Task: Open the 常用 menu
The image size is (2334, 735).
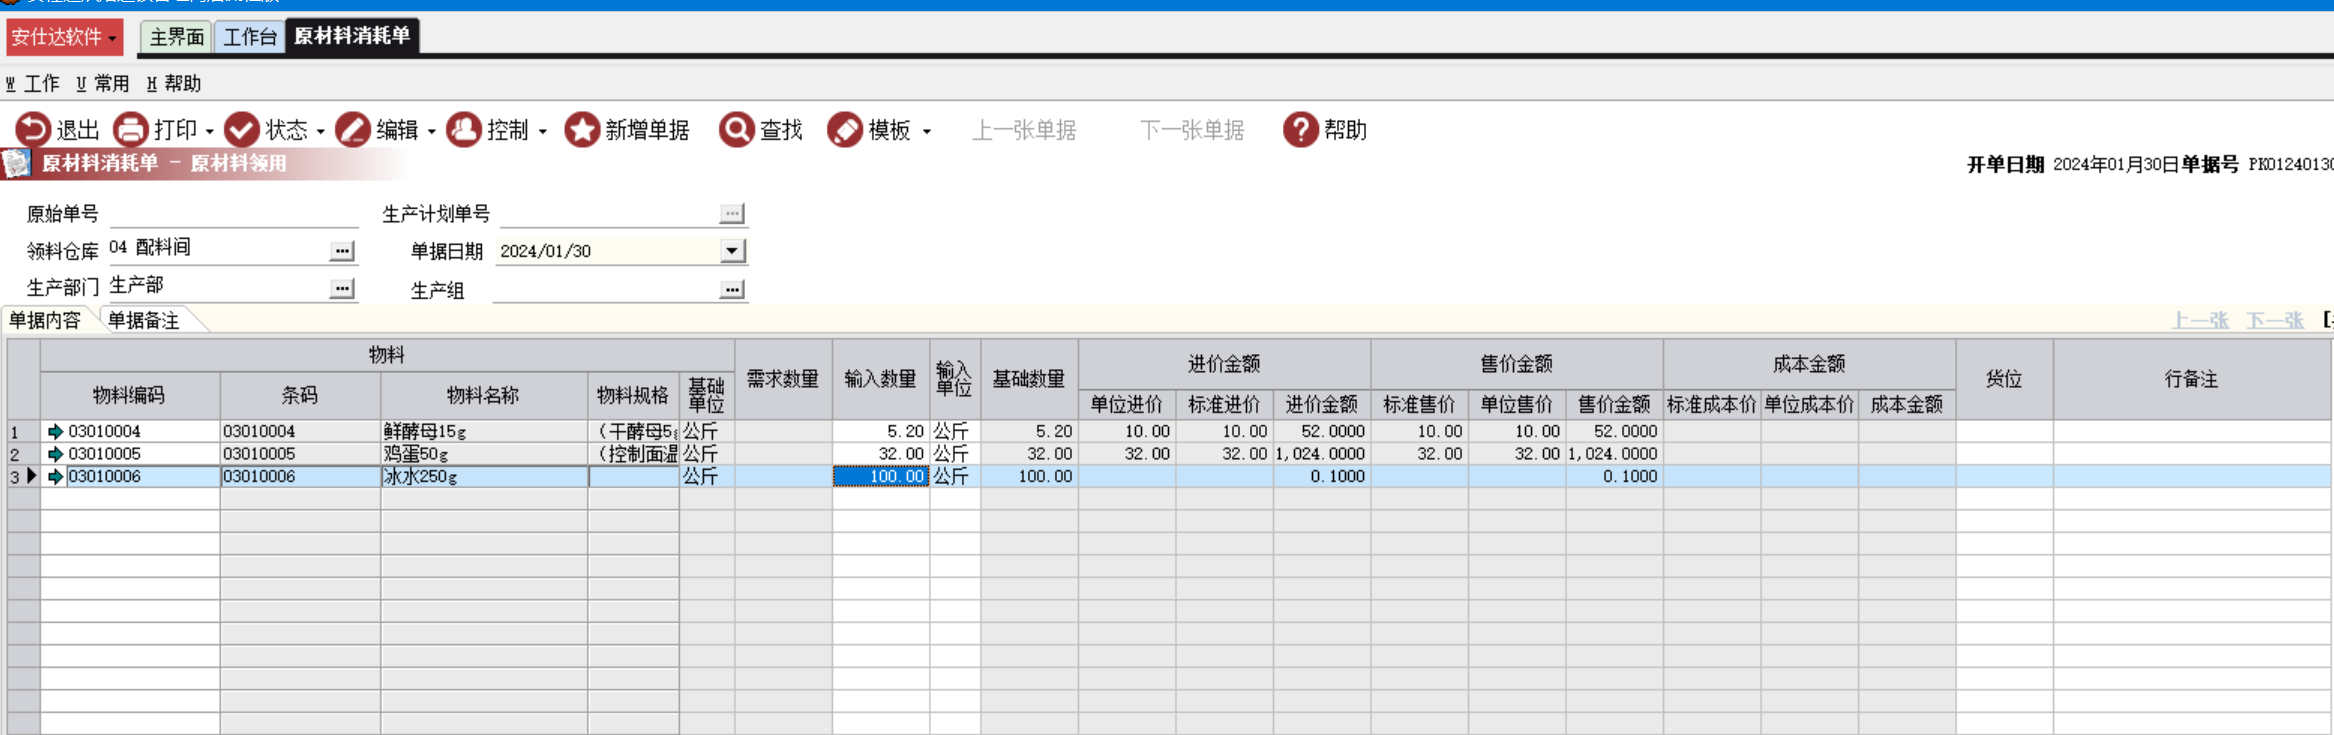Action: tap(103, 84)
